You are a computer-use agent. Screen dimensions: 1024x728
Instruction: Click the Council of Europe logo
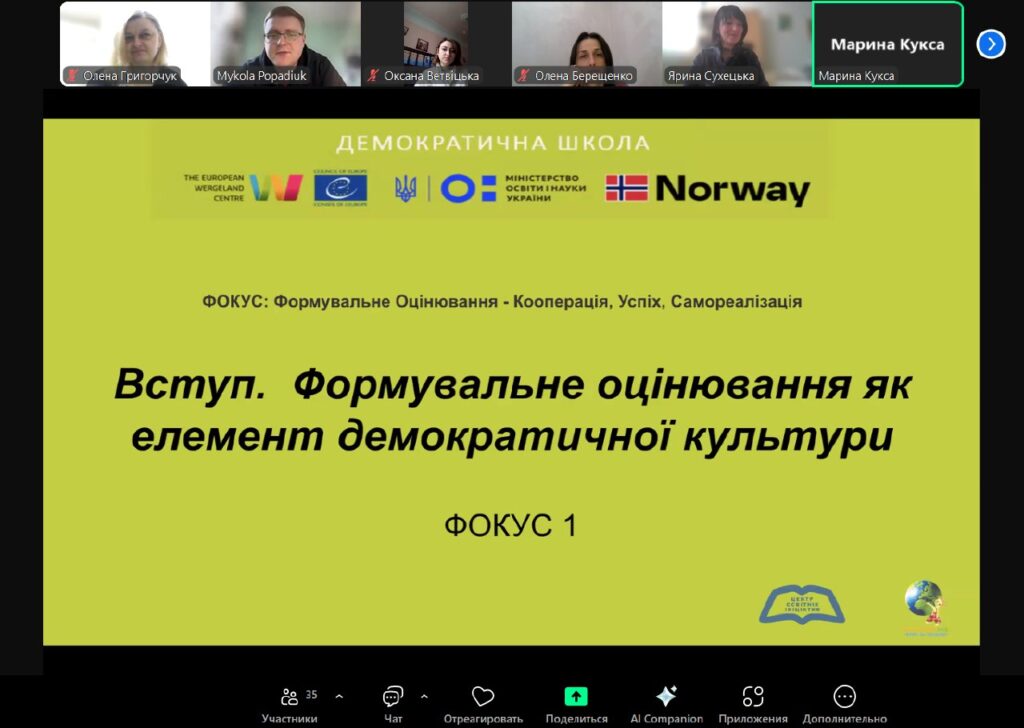(x=340, y=188)
